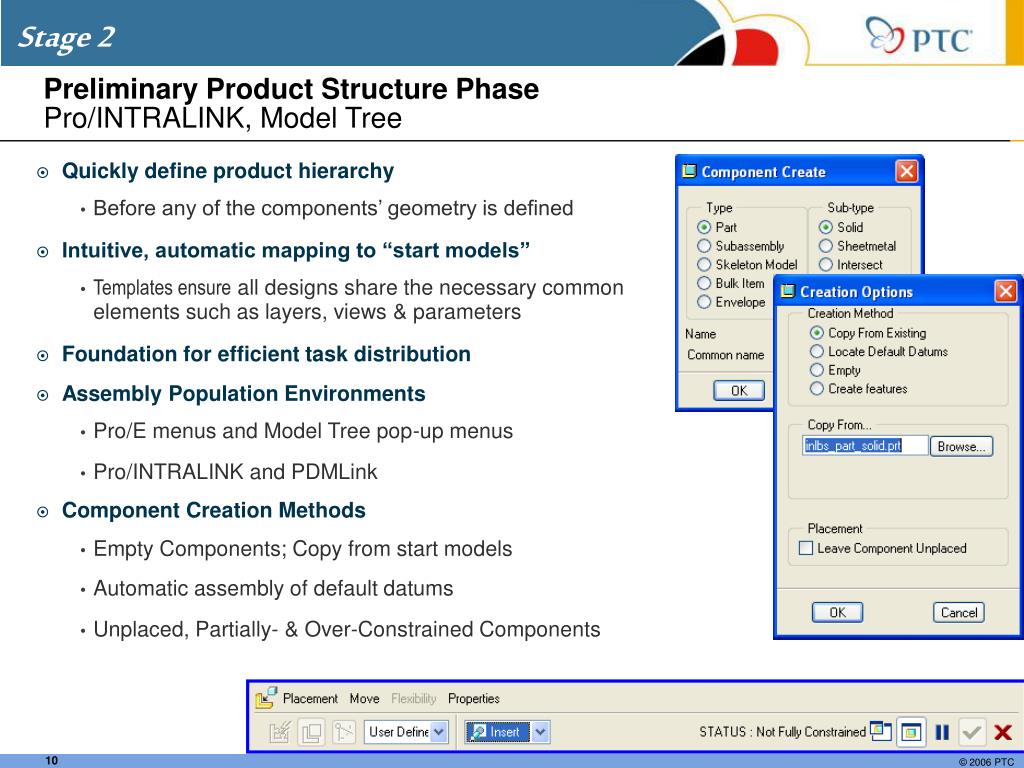Show component in separate window icon
Viewport: 1024px width, 768px height.
881,731
